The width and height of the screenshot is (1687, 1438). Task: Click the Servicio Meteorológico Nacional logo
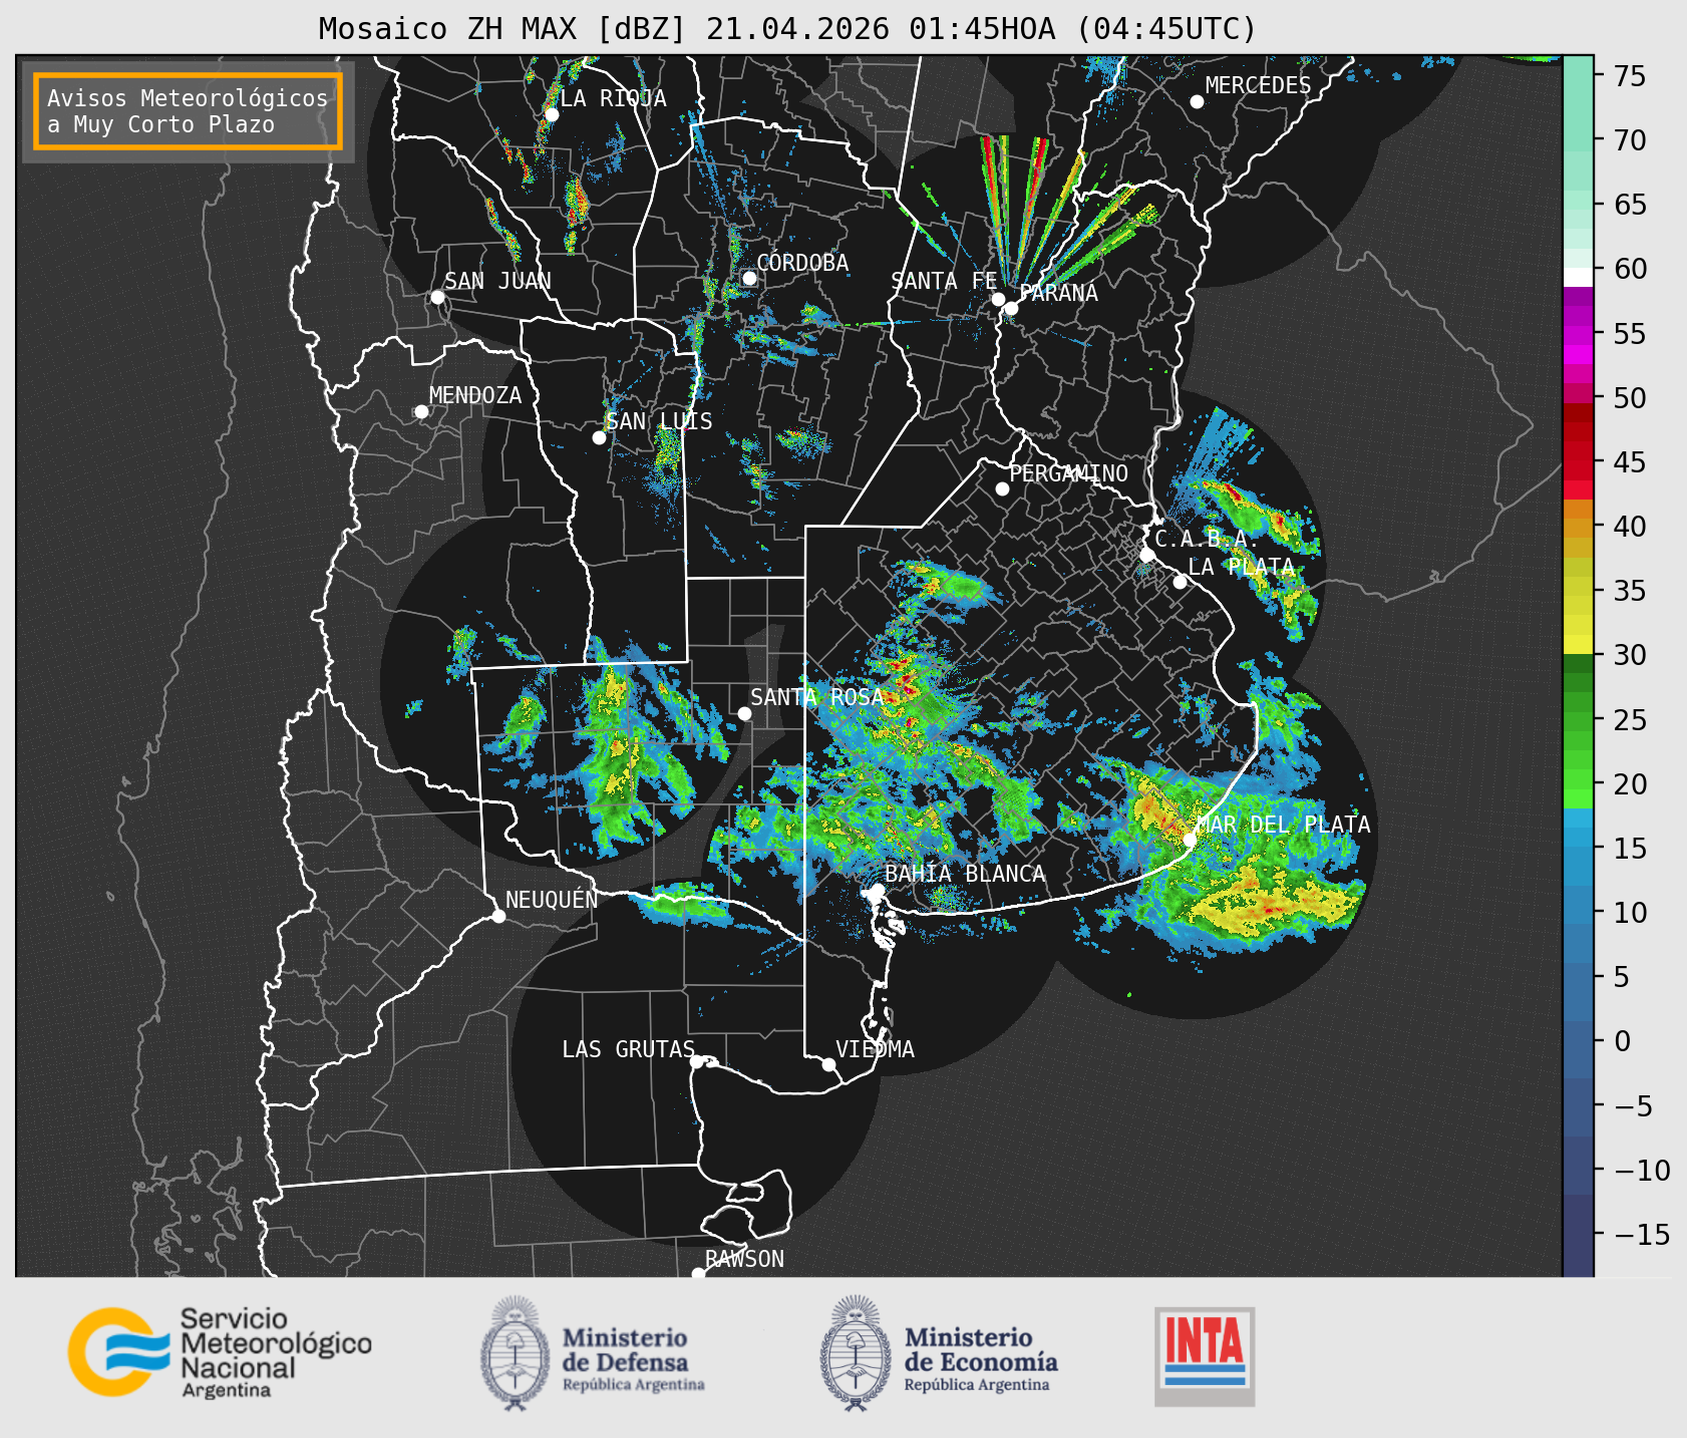[219, 1352]
